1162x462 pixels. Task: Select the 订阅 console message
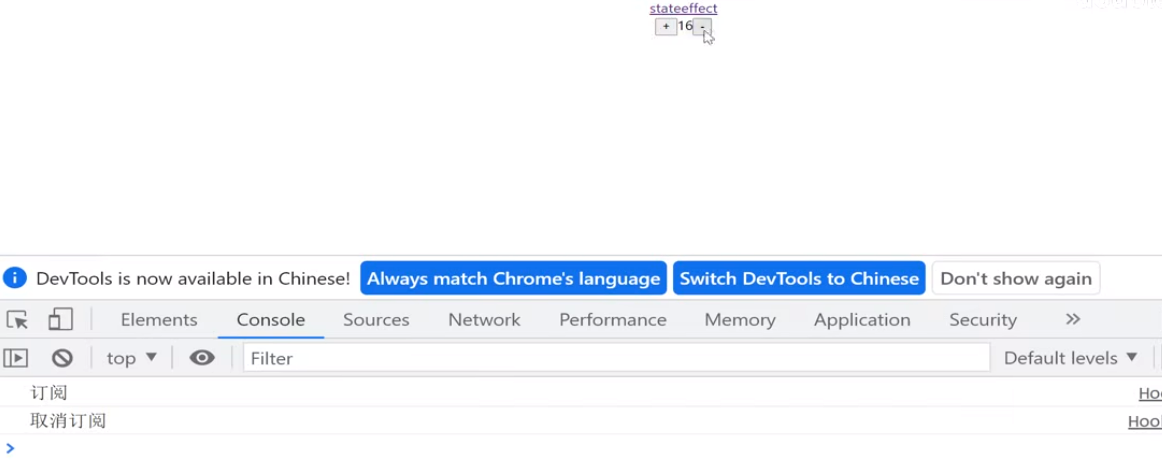49,393
